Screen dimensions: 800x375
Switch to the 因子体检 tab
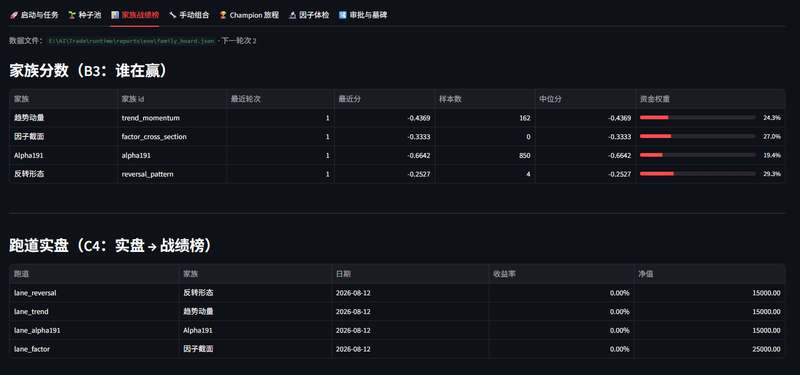(309, 15)
